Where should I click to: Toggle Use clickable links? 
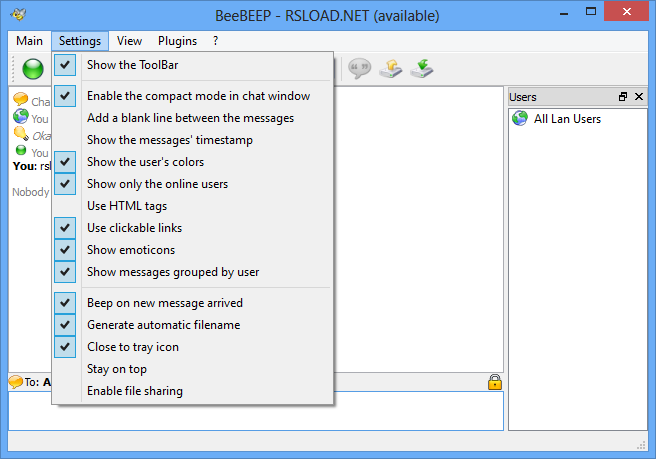coord(192,228)
